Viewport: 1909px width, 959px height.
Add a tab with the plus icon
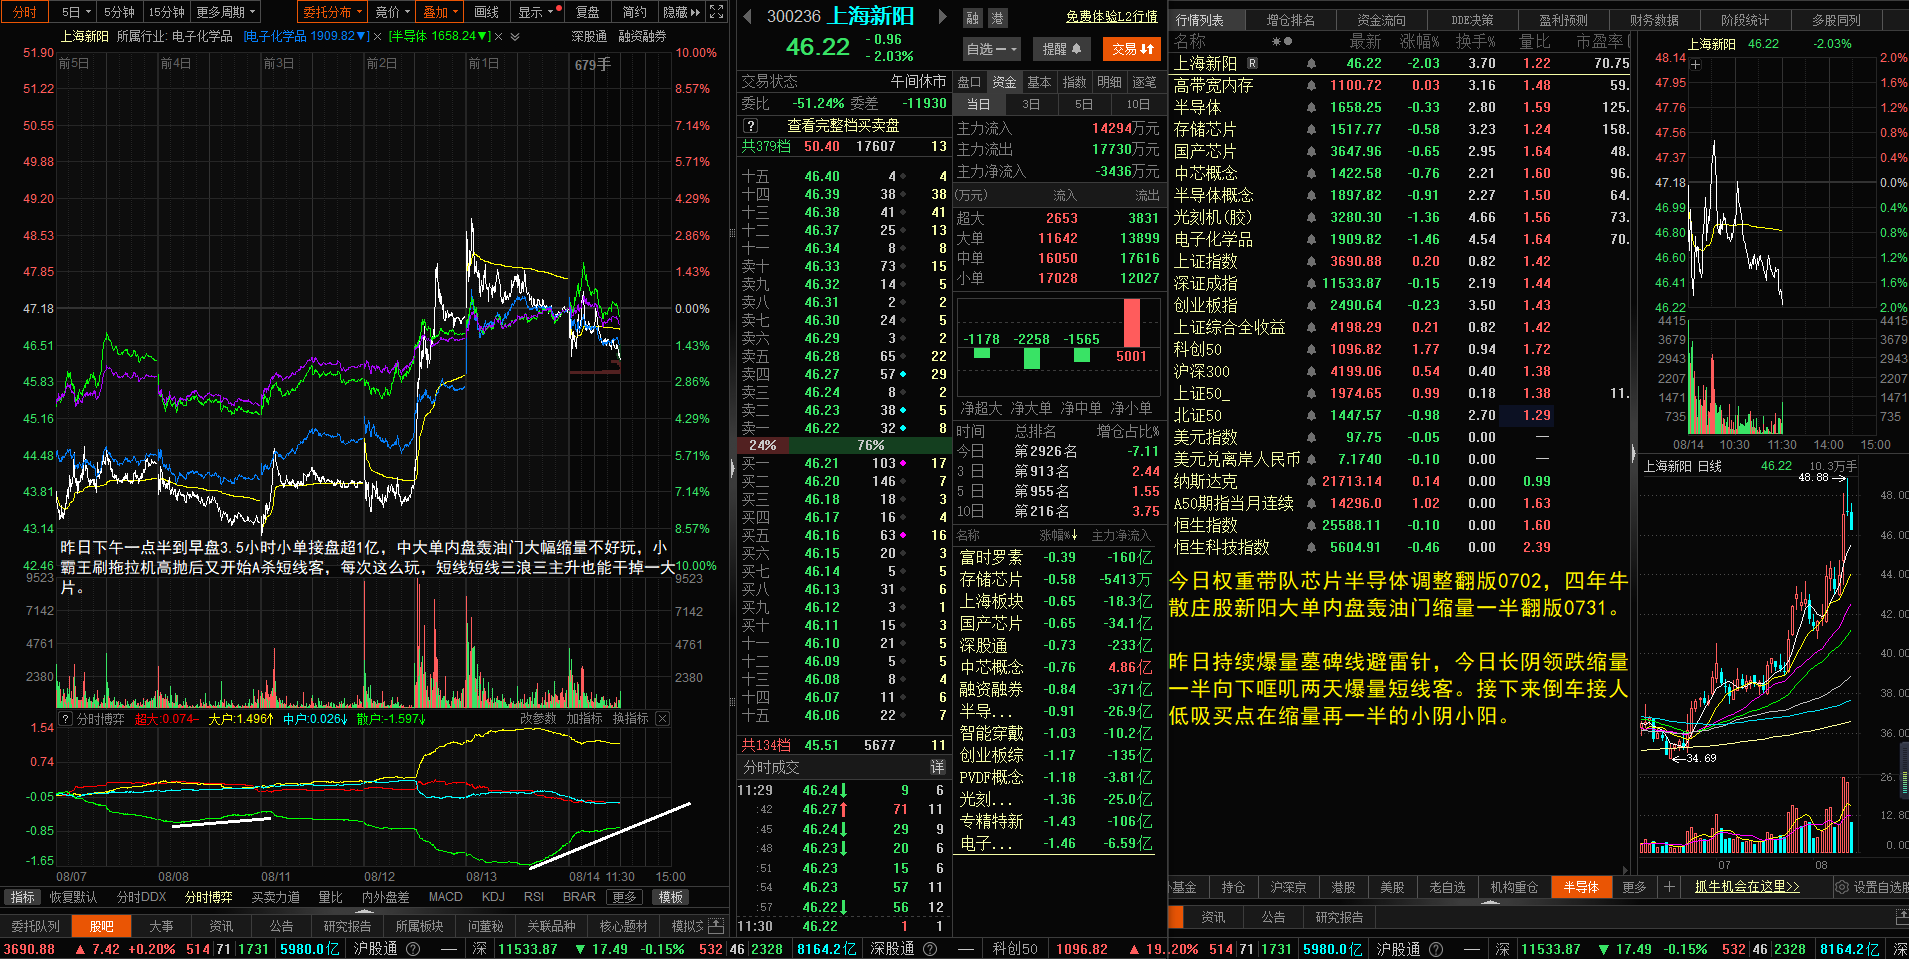(1668, 887)
